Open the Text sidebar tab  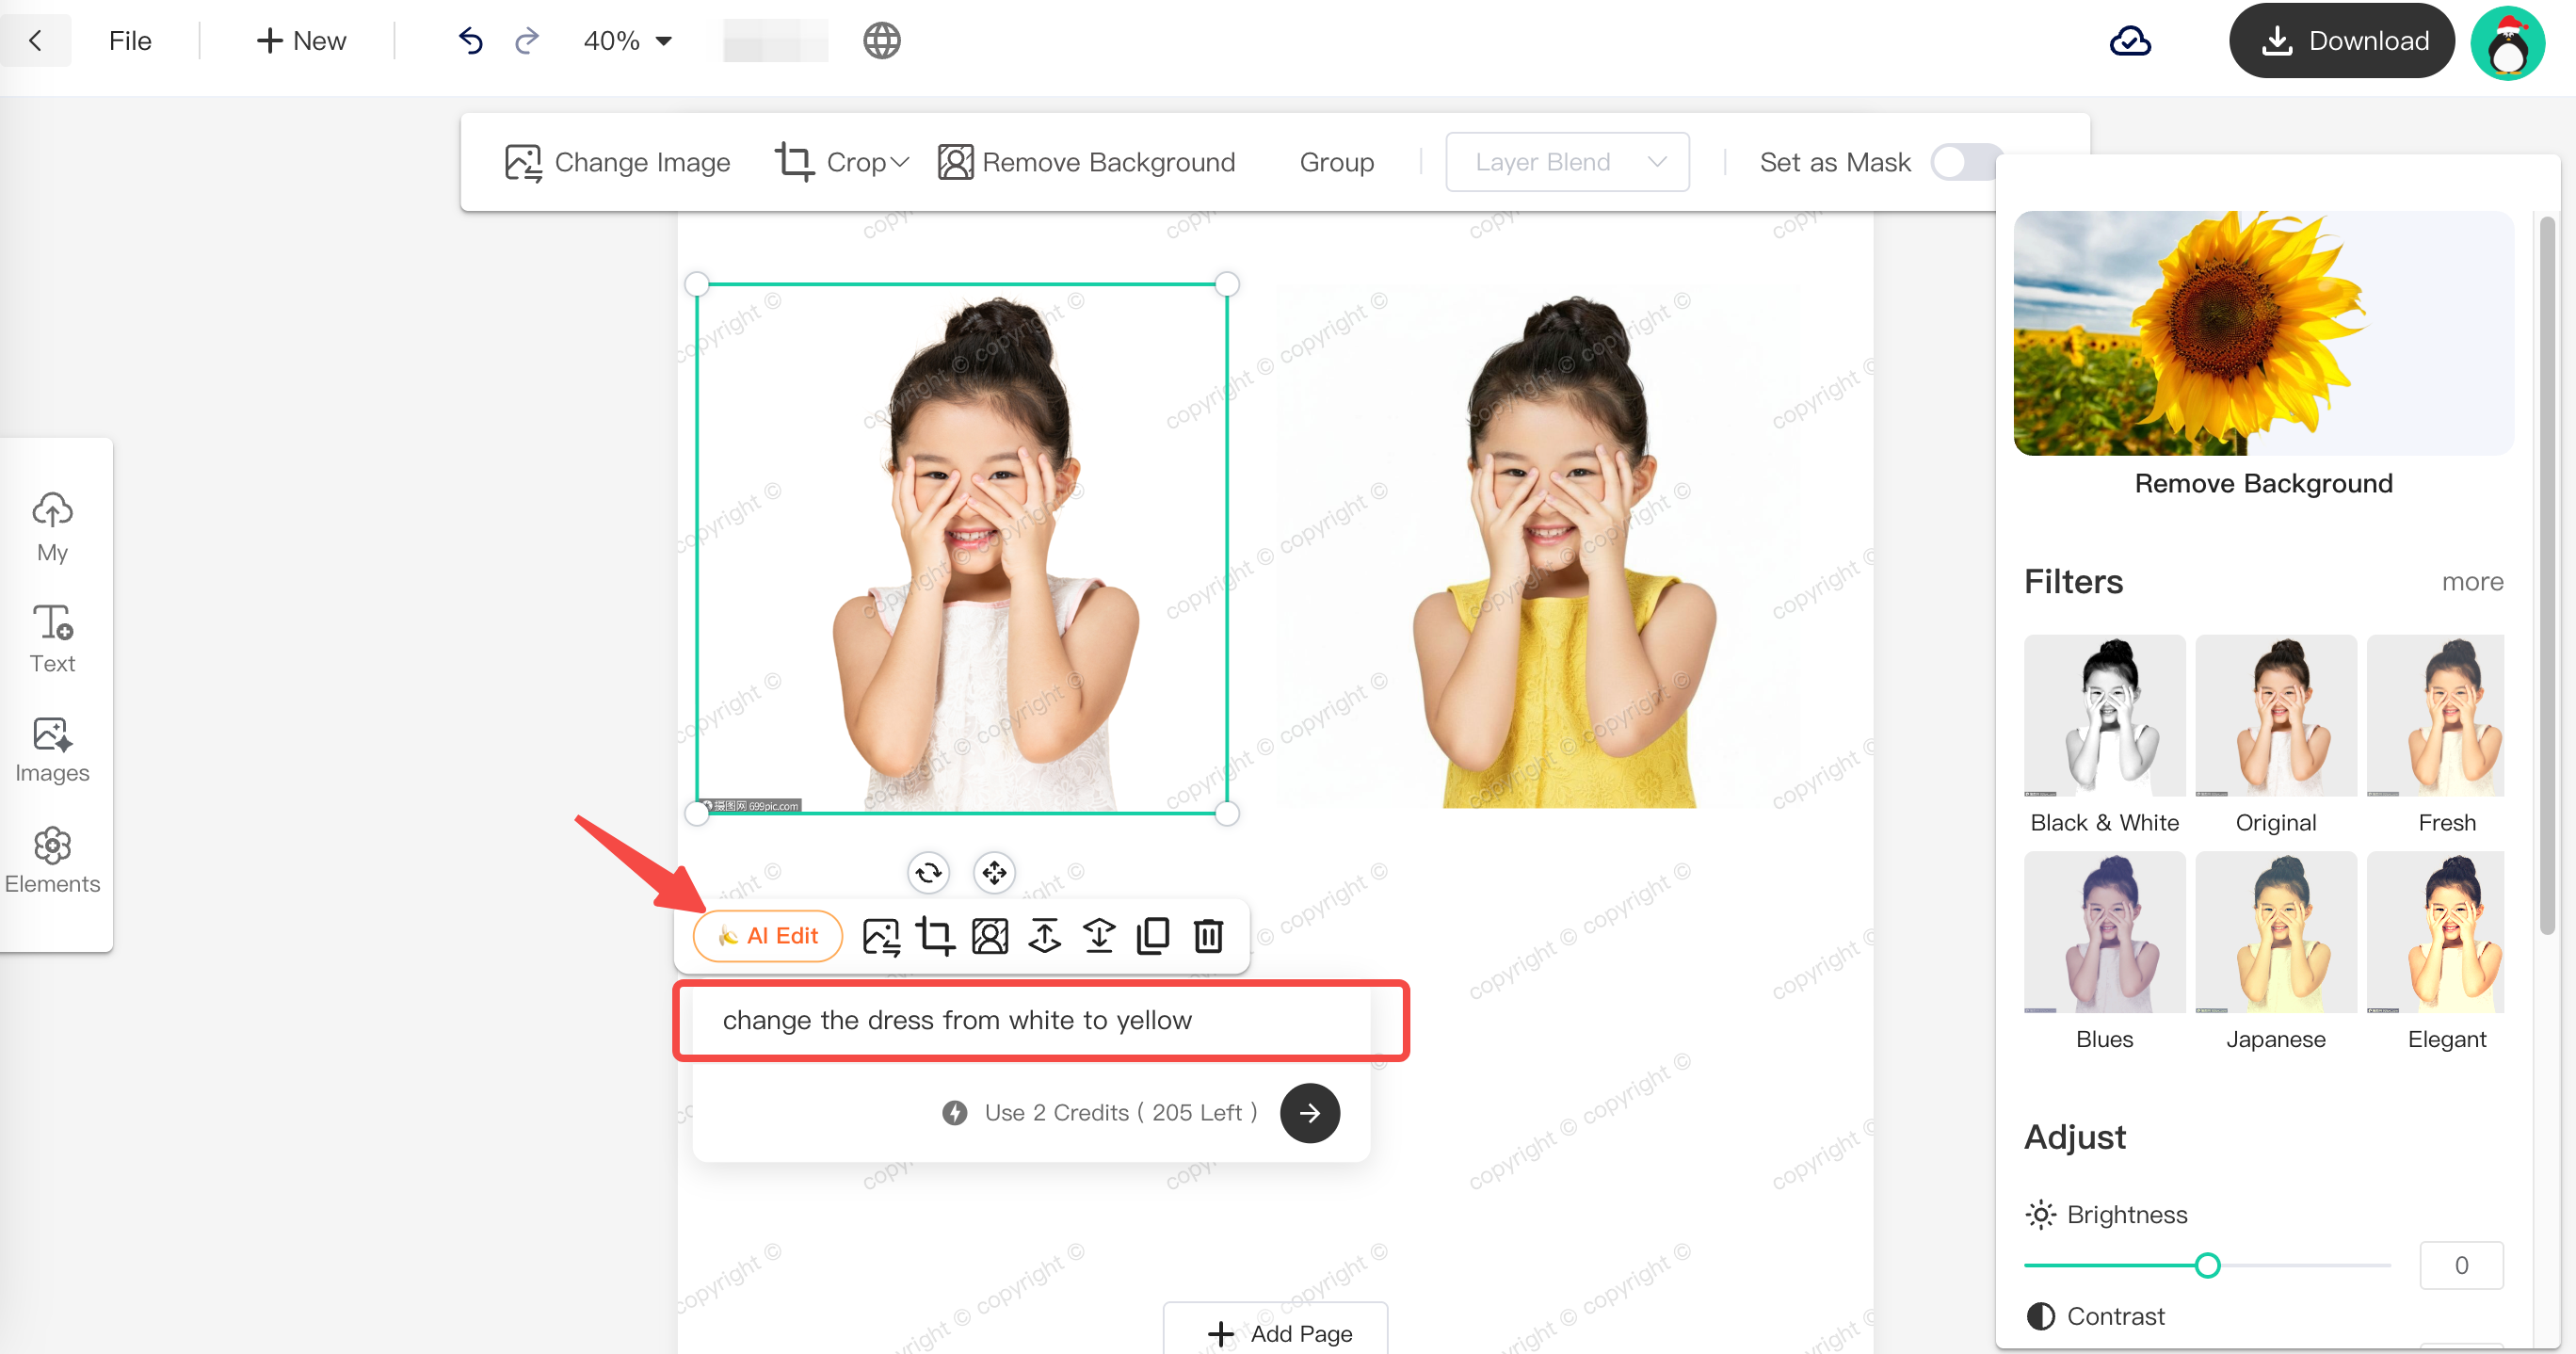(x=52, y=638)
